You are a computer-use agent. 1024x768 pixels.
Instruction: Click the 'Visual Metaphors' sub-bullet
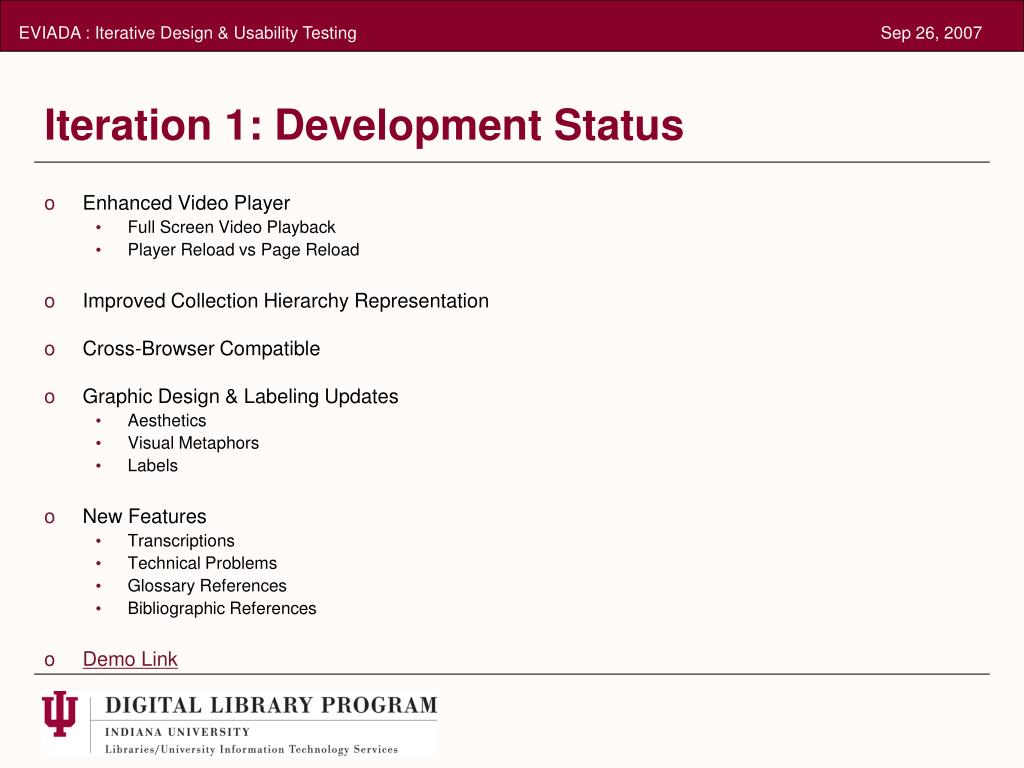coord(193,443)
